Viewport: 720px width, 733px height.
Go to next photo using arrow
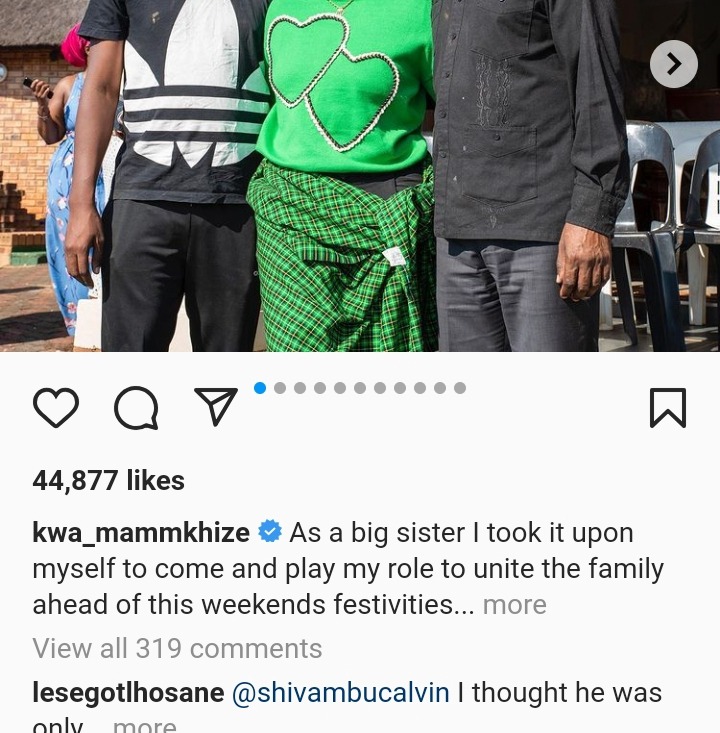[x=674, y=64]
